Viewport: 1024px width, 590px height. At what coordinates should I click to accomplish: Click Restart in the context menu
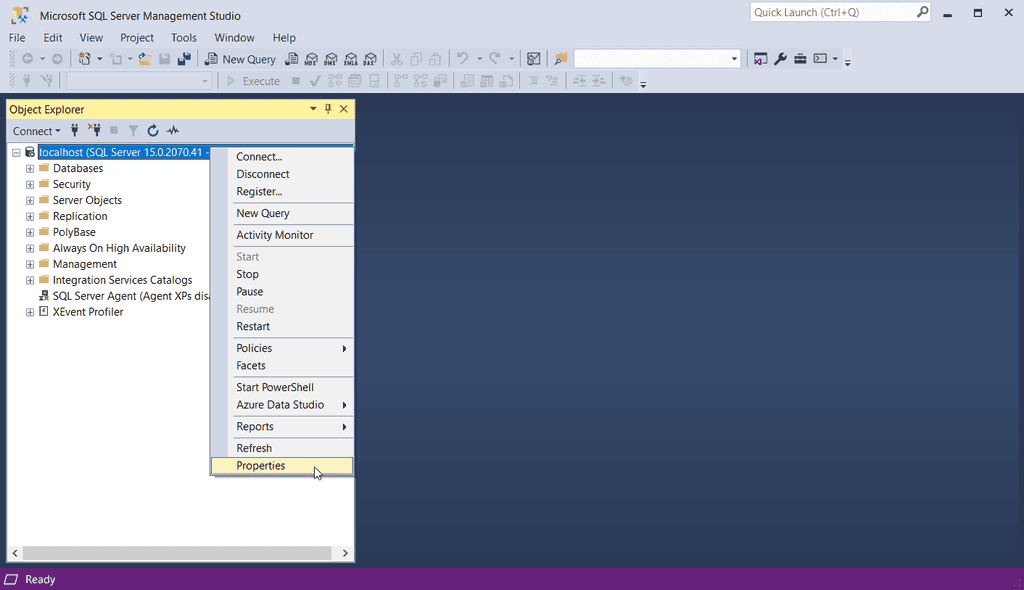[253, 327]
